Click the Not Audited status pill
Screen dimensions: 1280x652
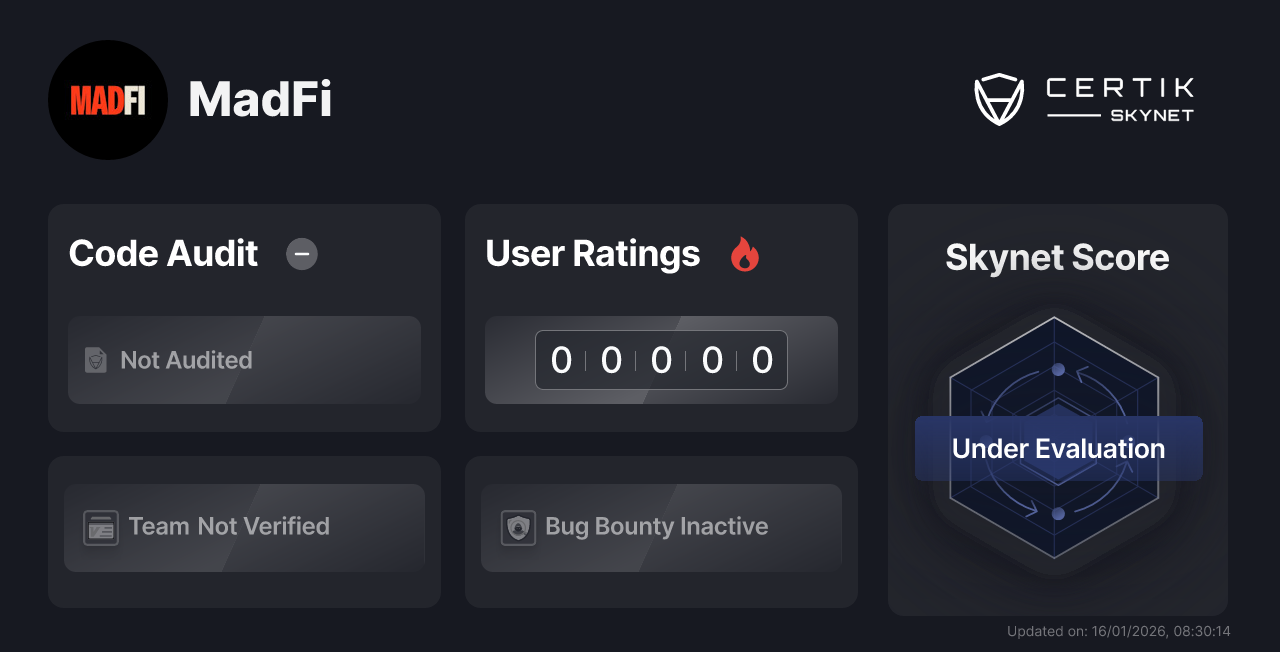(x=244, y=360)
